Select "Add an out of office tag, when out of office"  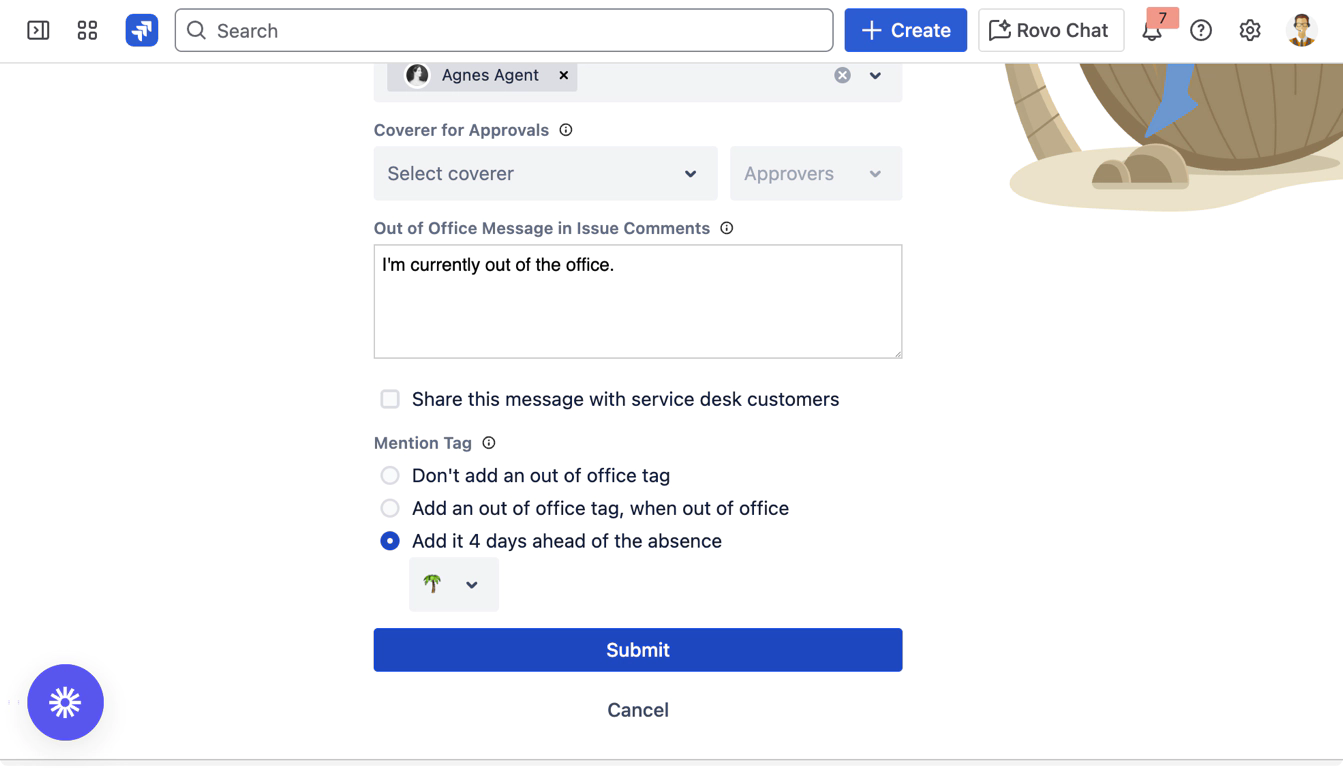click(390, 508)
